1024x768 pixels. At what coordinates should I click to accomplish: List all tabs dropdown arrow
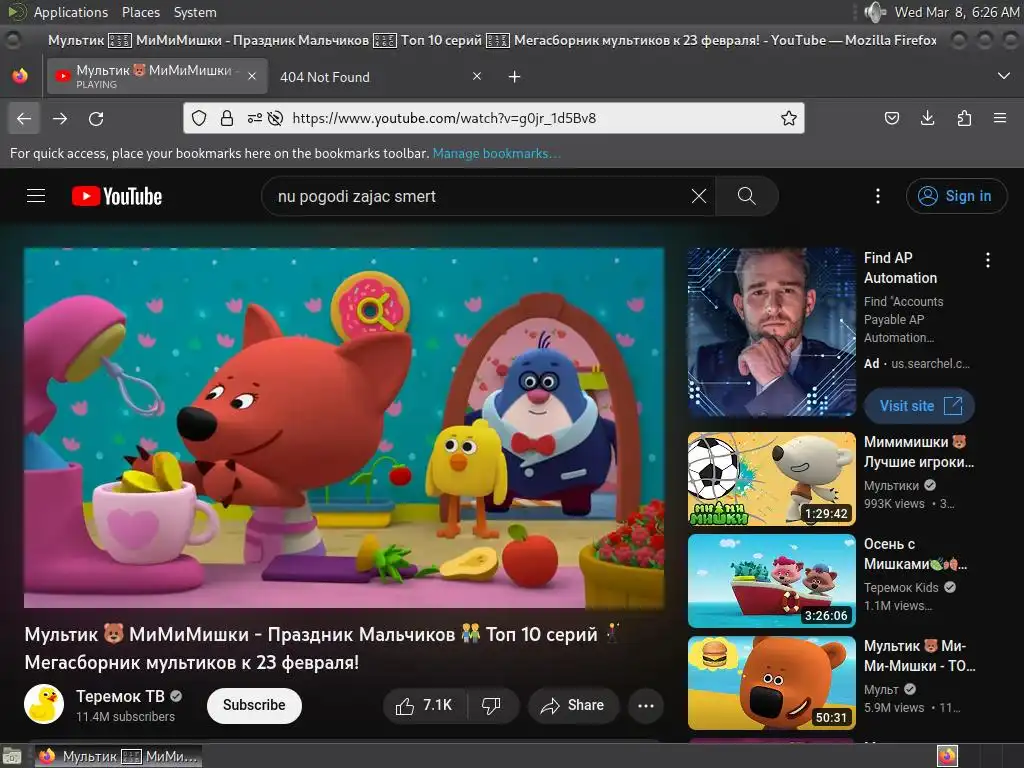pyautogui.click(x=1004, y=76)
